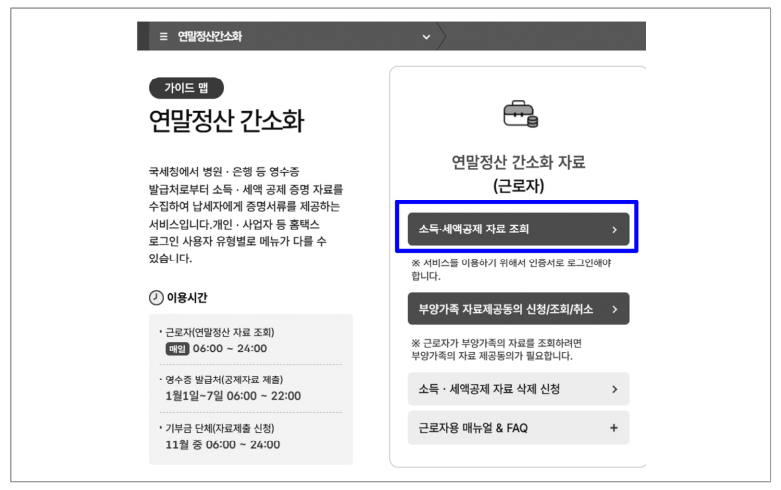The width and height of the screenshot is (781, 490).
Task: Open 부양가족 자료제공동의 신청/조회/취소
Action: tap(519, 309)
